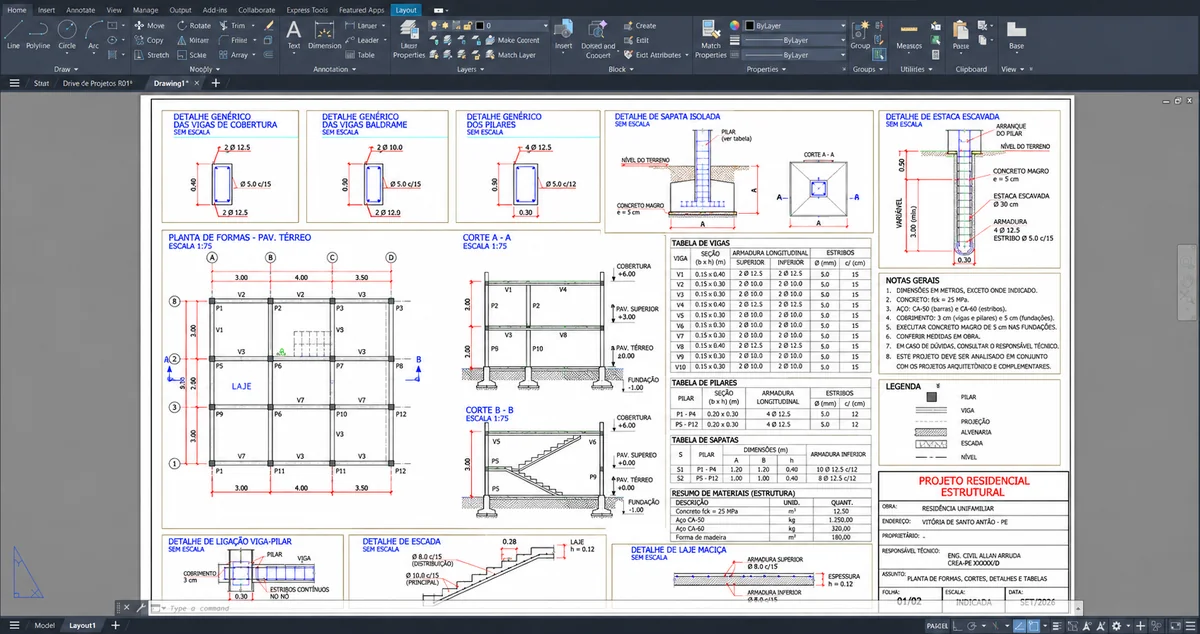This screenshot has height=634, width=1200.
Task: Click the Group tool
Action: 860,34
